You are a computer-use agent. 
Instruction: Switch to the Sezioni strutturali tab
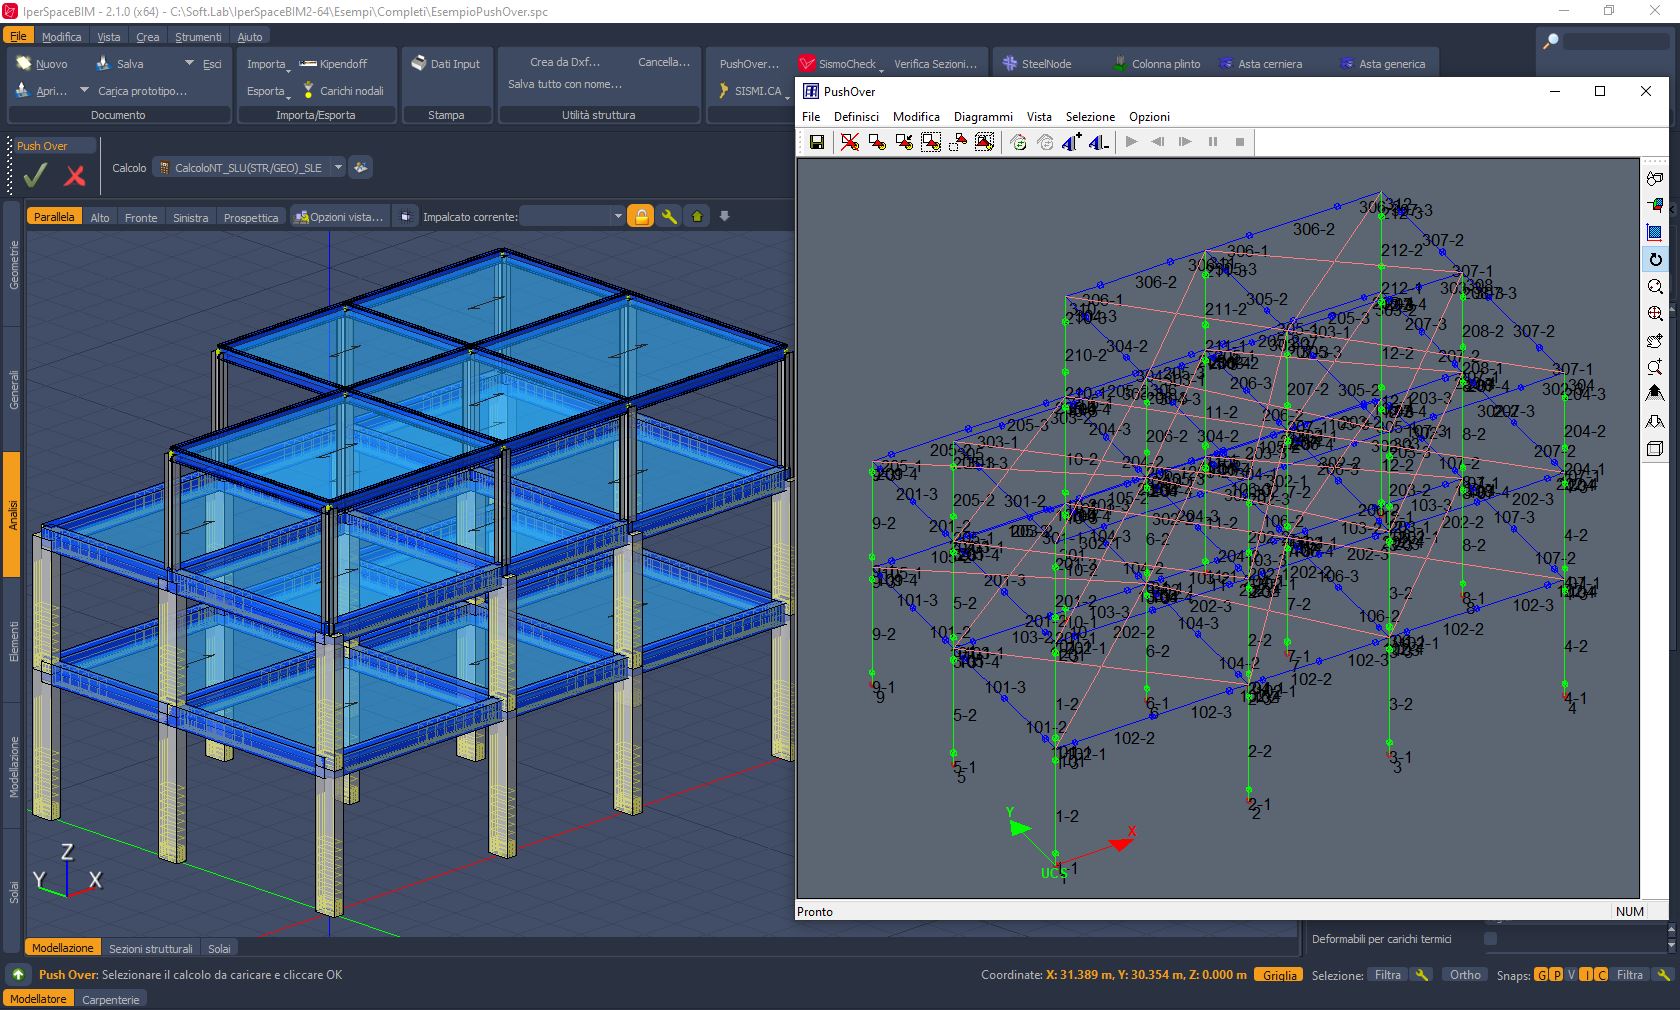click(150, 948)
